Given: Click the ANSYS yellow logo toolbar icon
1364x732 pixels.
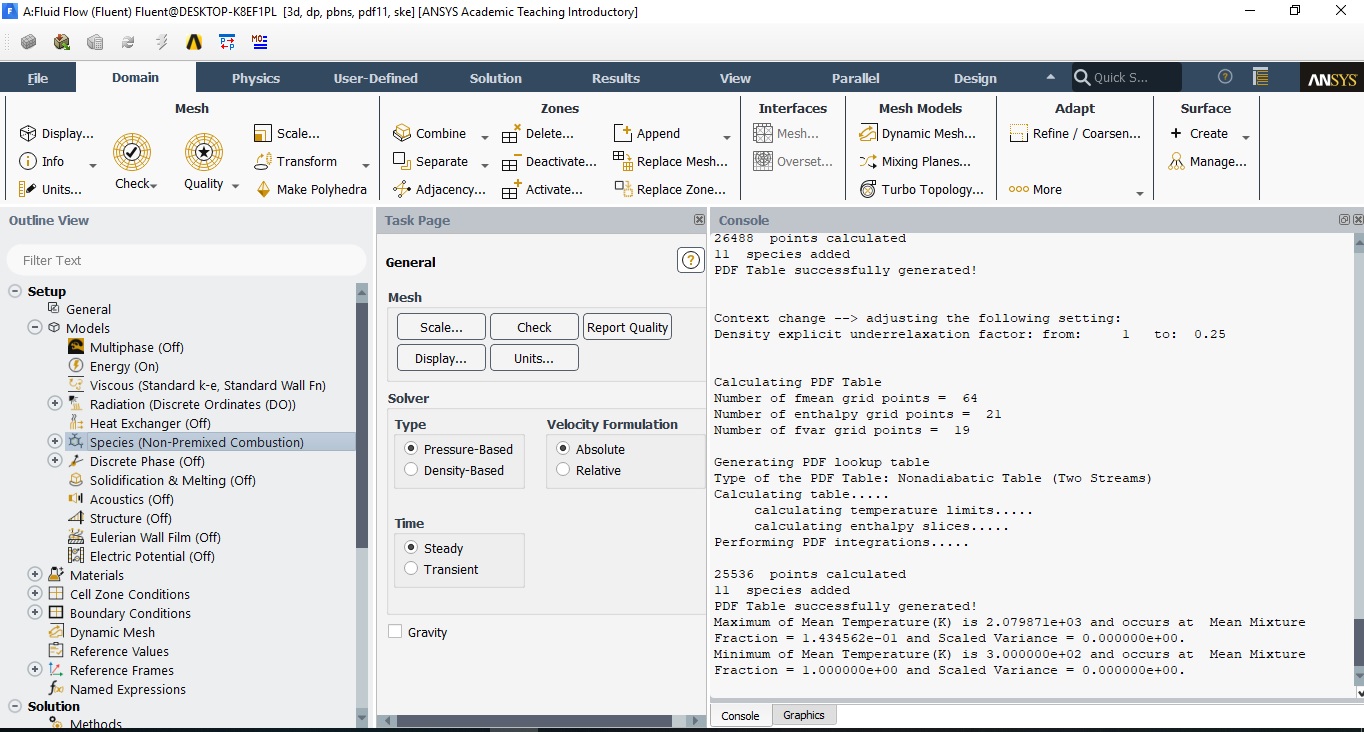Looking at the screenshot, I should pos(194,42).
